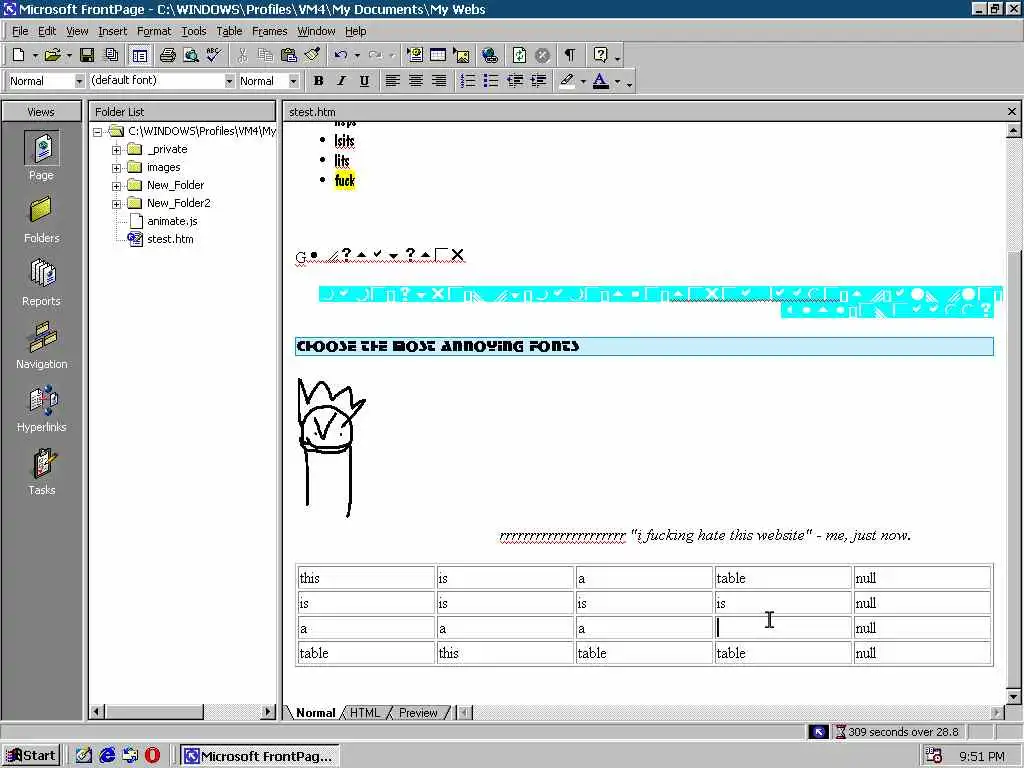1024x768 pixels.
Task: Switch to the HTML tab
Action: click(364, 712)
